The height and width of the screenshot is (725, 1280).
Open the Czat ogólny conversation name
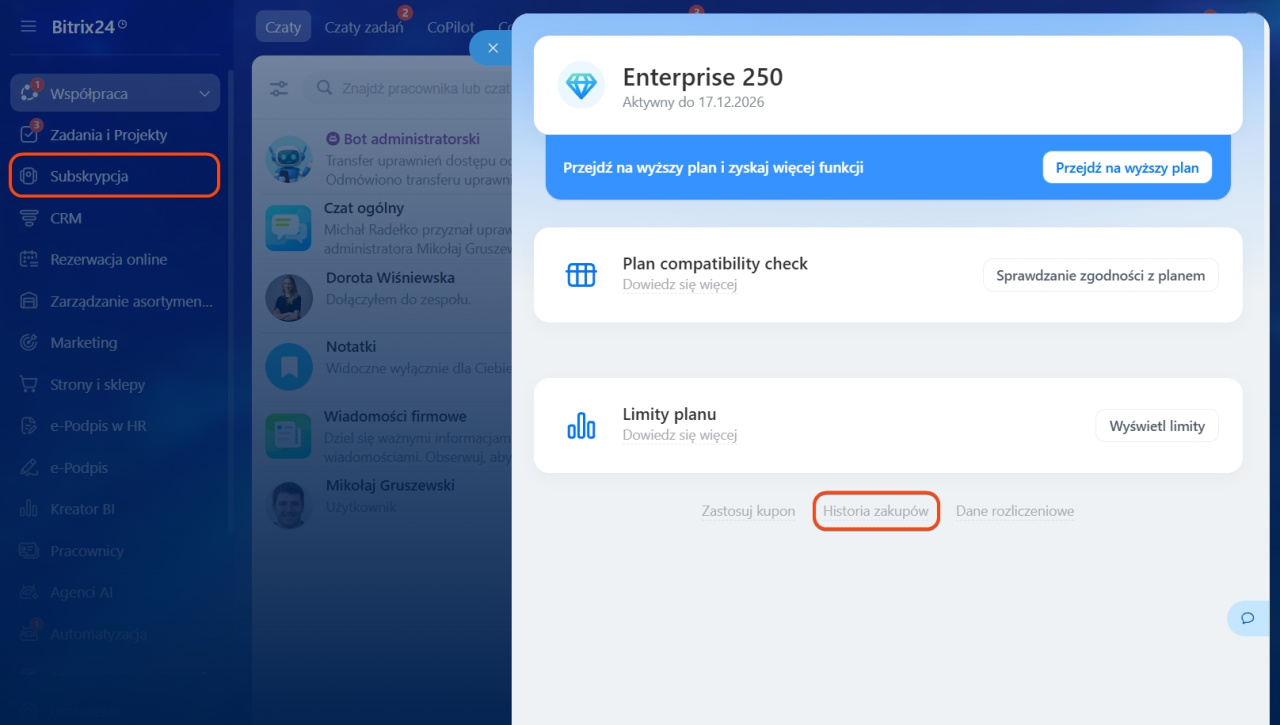[x=364, y=208]
